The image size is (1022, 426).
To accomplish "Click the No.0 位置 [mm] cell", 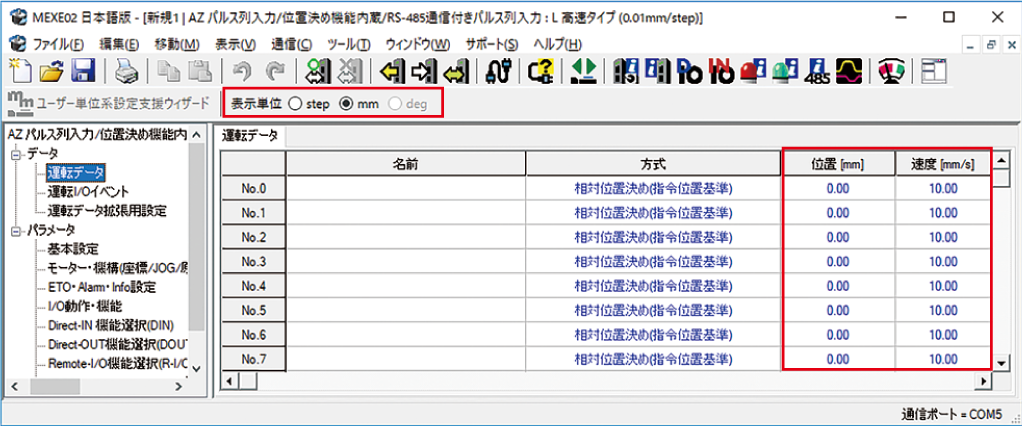I will point(837,188).
